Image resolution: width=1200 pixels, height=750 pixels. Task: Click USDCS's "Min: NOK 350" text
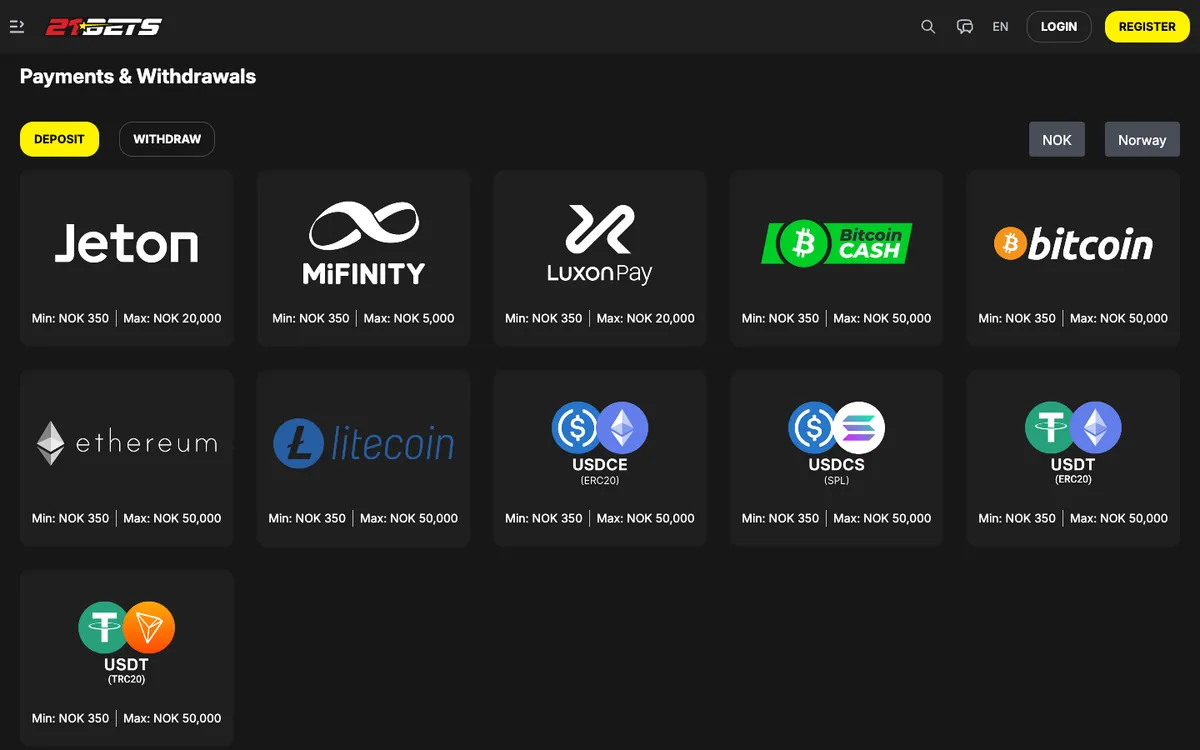(x=780, y=518)
